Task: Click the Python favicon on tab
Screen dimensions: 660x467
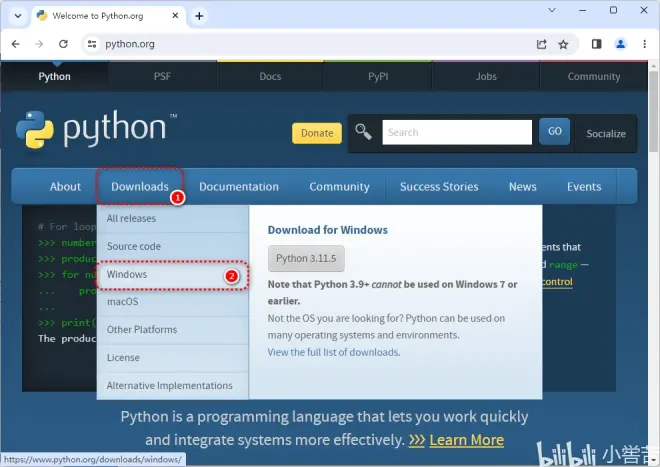Action: tap(42, 16)
